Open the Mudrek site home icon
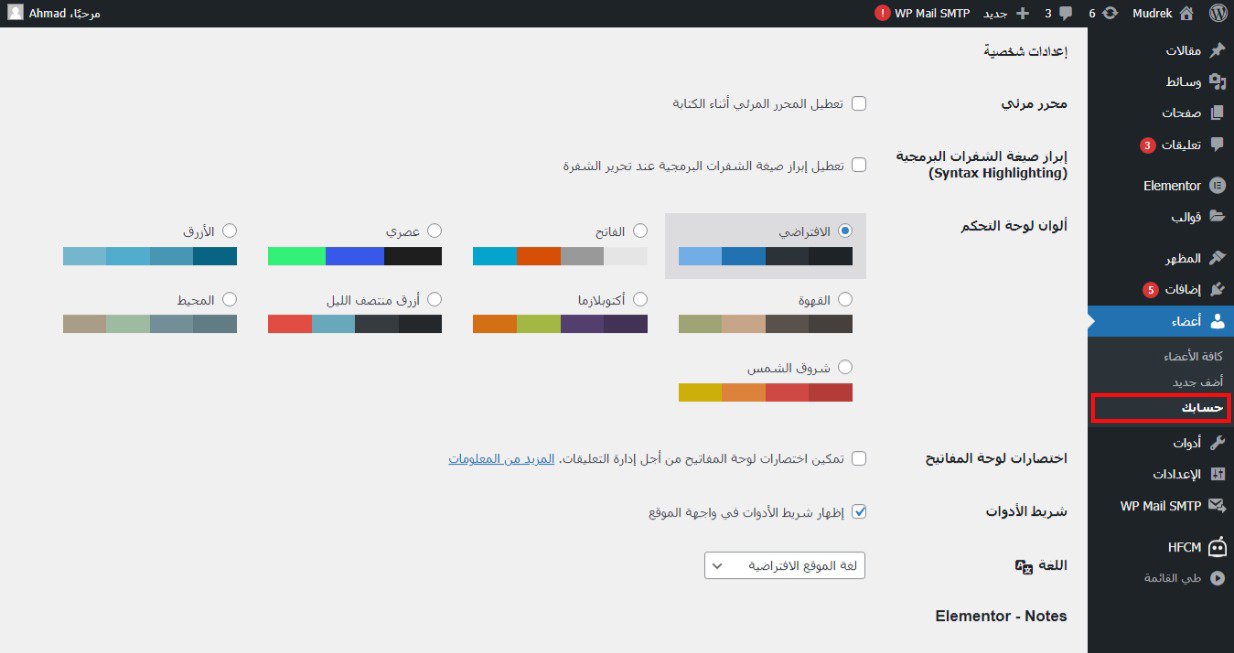The height and width of the screenshot is (653, 1234). click(x=1187, y=14)
